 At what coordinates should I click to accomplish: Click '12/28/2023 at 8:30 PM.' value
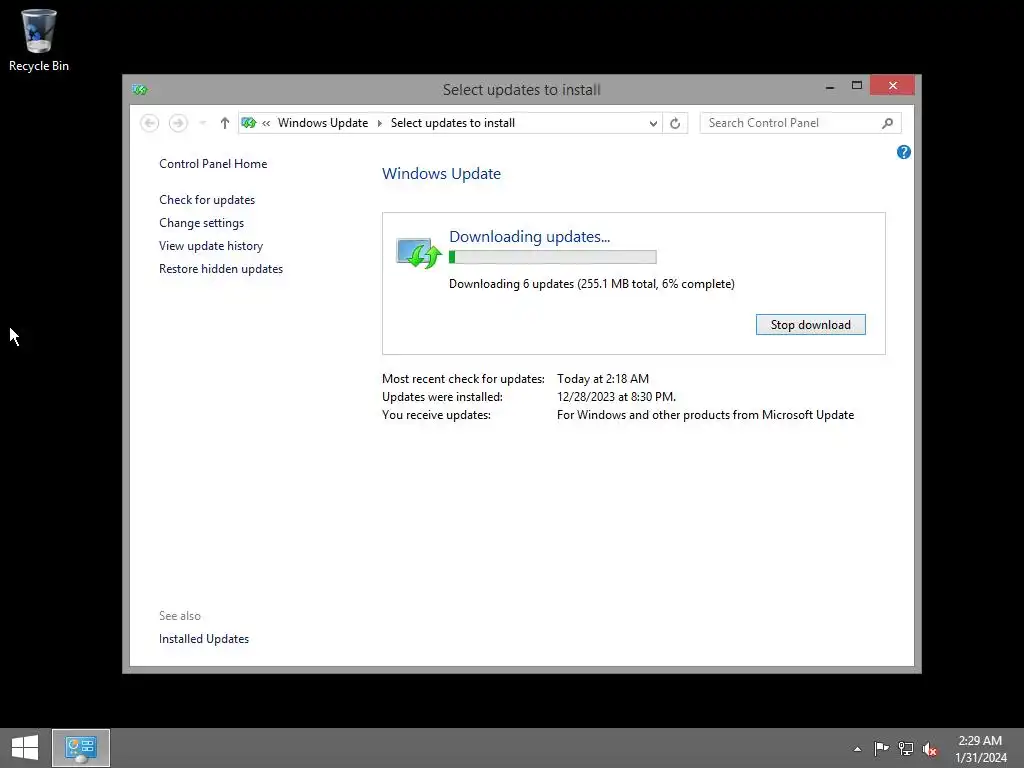point(616,397)
